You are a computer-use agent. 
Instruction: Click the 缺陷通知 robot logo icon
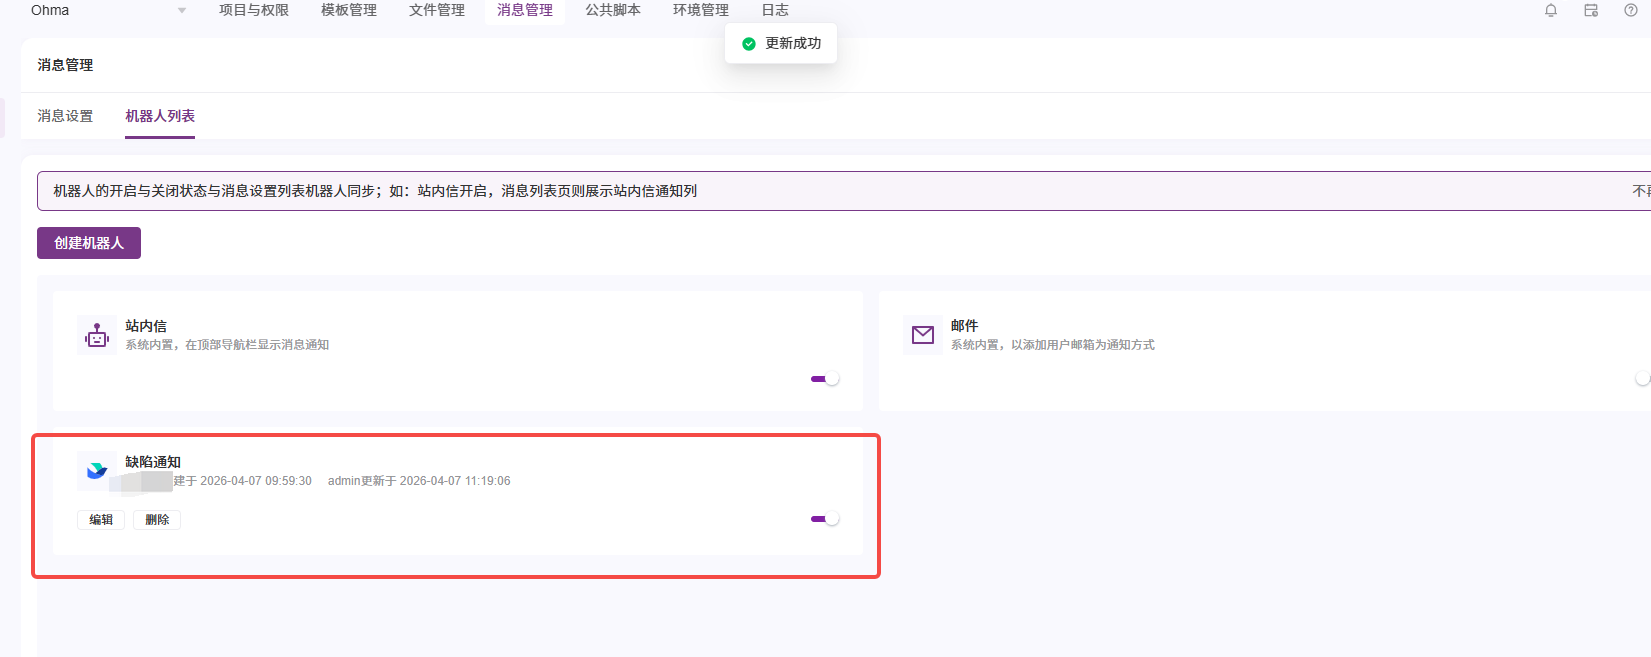click(x=97, y=471)
